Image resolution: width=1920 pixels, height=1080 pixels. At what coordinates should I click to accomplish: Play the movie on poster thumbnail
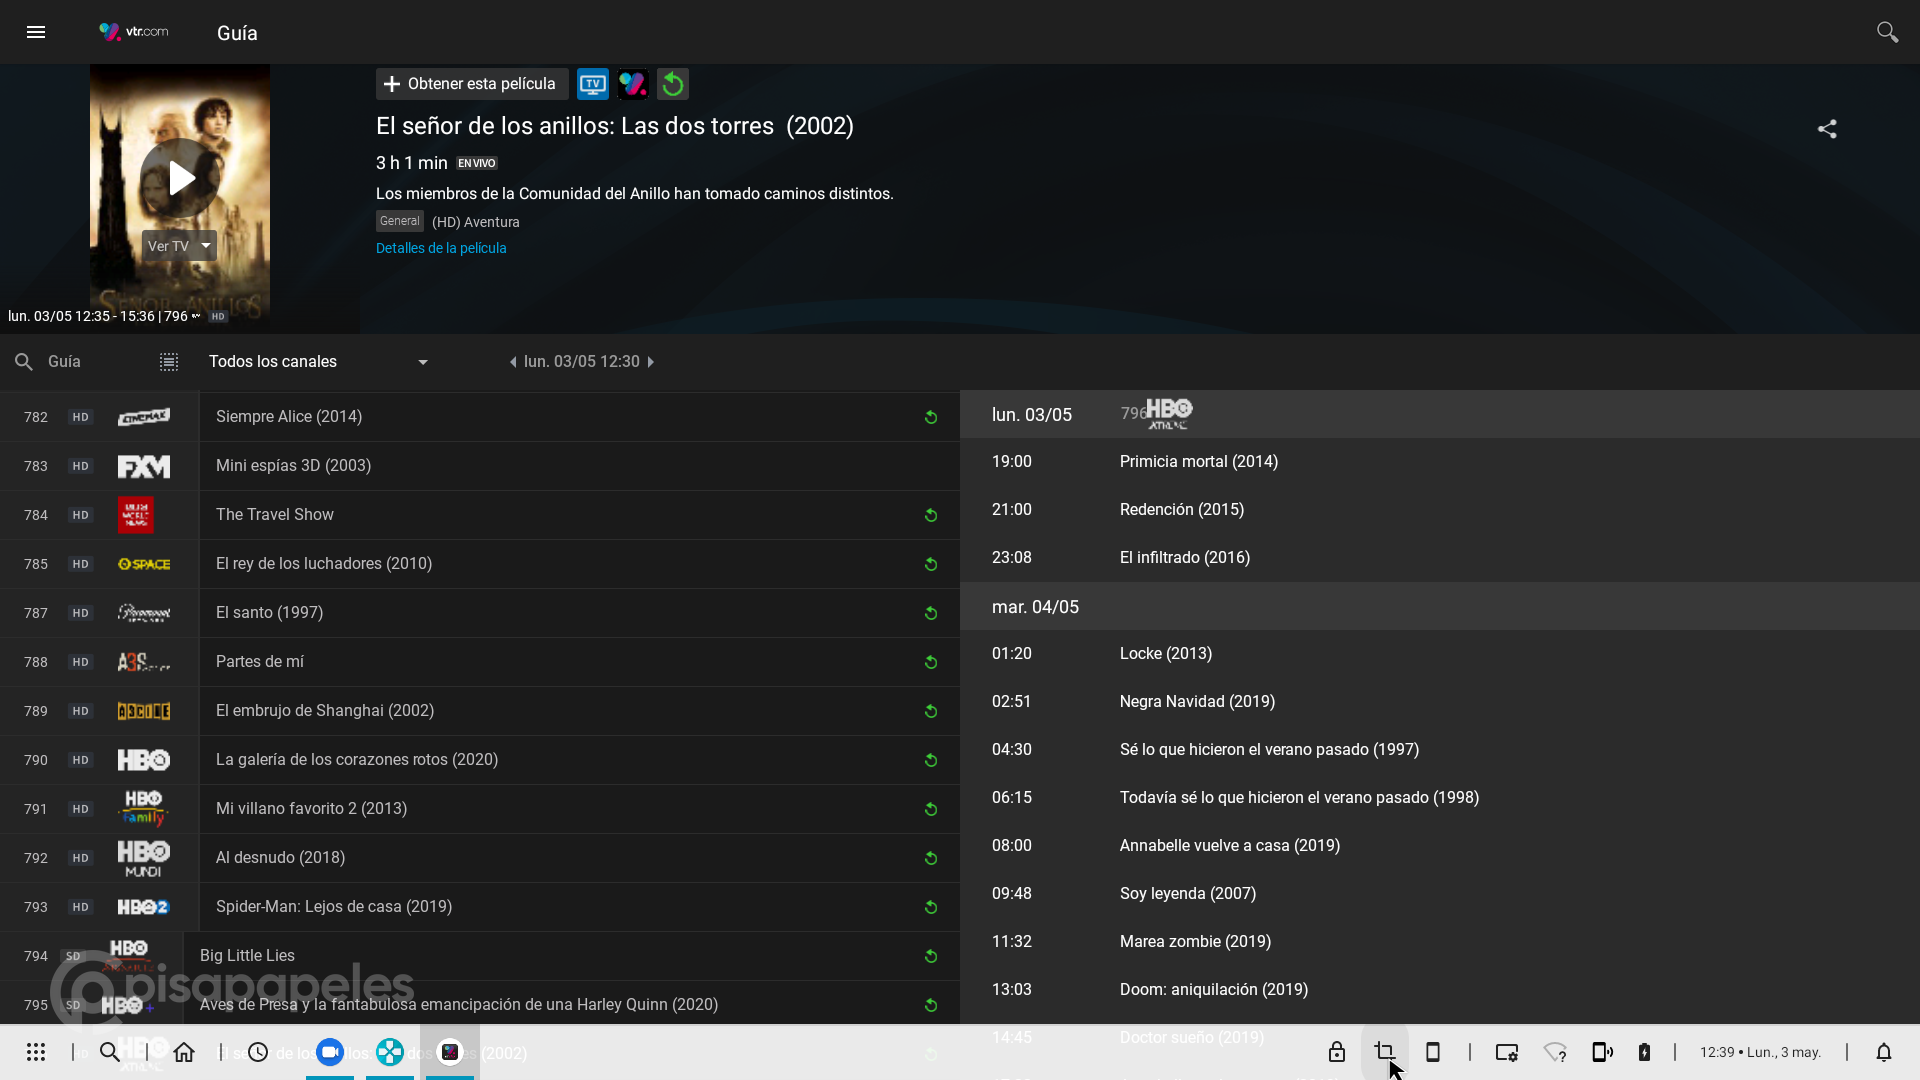(181, 178)
